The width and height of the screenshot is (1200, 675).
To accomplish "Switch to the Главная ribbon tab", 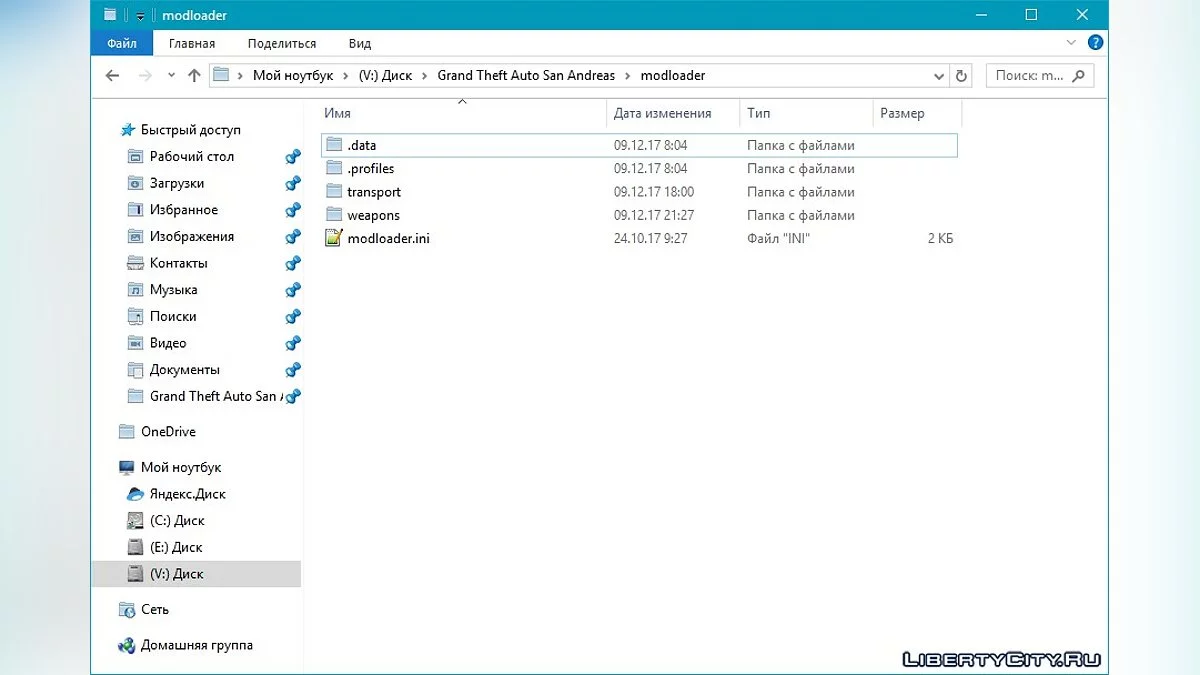I will tap(192, 43).
